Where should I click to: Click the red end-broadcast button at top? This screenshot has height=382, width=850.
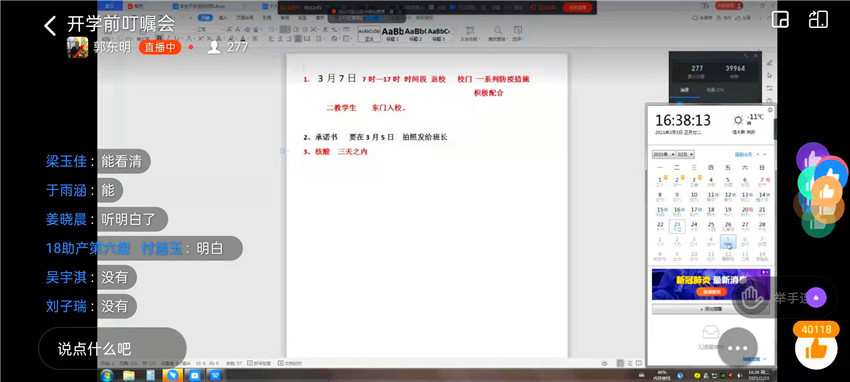pos(577,7)
